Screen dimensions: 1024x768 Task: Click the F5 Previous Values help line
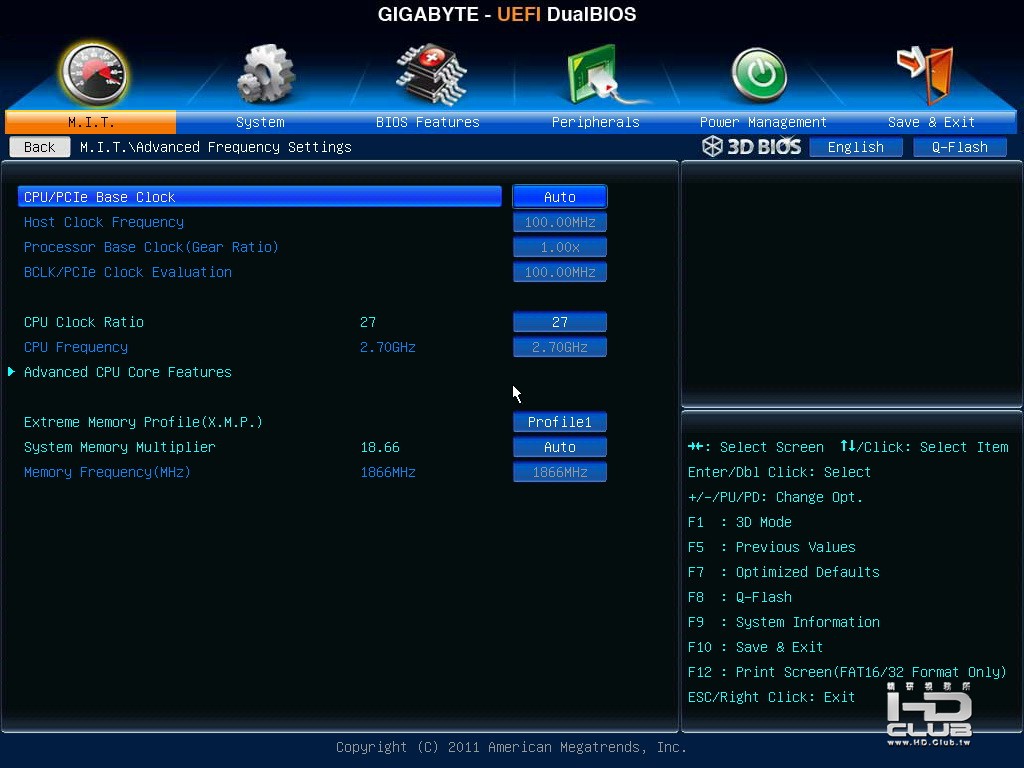[771, 547]
